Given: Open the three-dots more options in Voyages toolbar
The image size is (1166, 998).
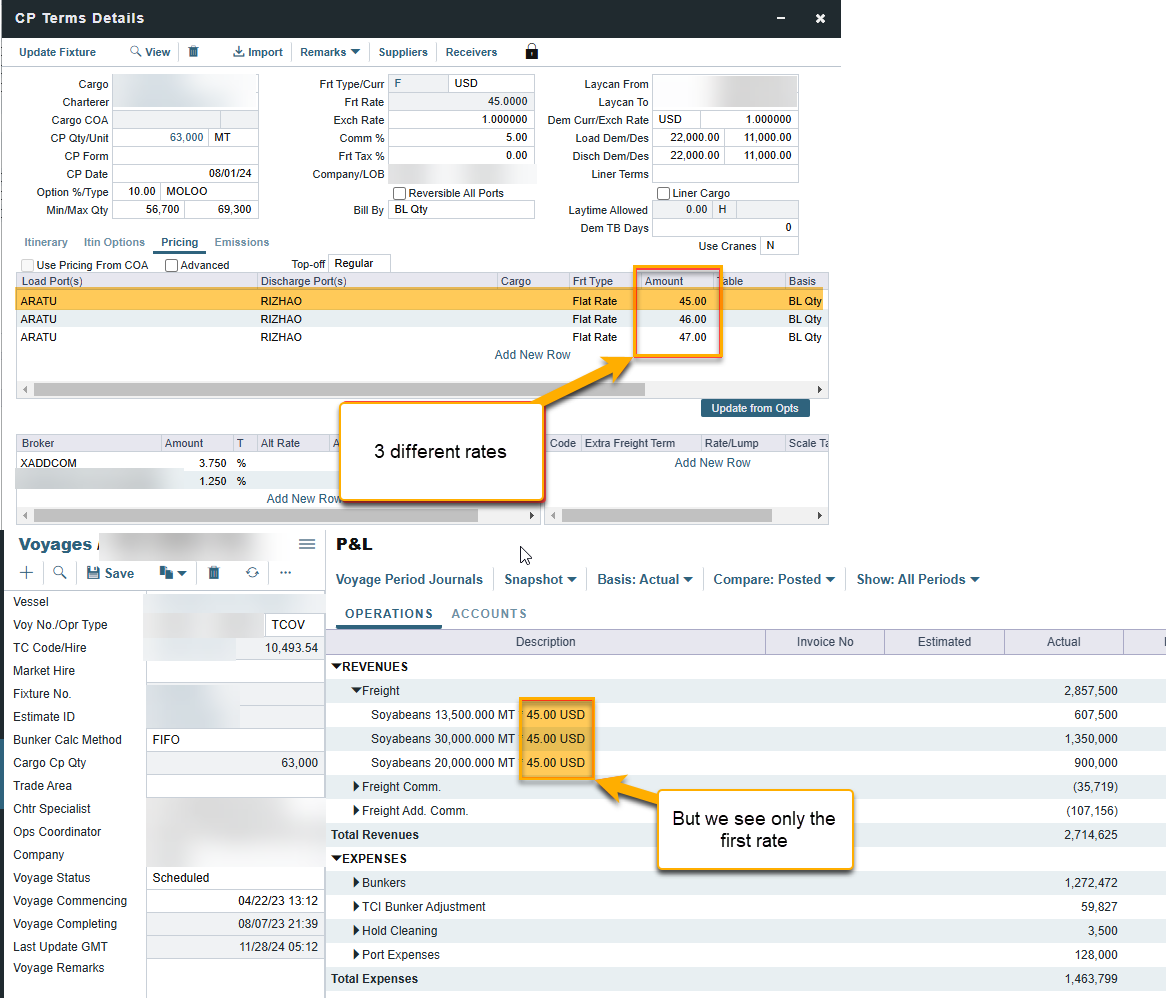Looking at the screenshot, I should point(285,573).
